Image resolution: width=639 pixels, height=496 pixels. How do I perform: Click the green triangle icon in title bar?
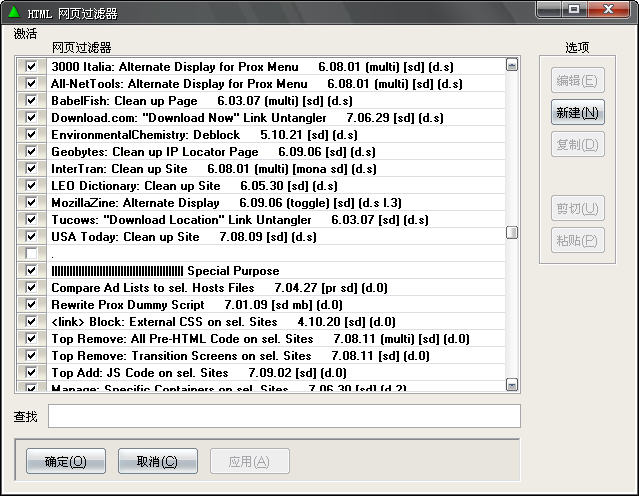click(x=14, y=11)
